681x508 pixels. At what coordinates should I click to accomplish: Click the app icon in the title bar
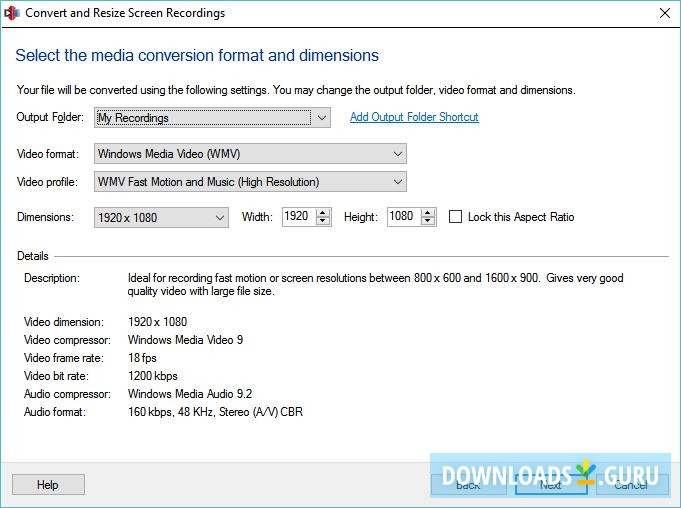click(x=12, y=13)
